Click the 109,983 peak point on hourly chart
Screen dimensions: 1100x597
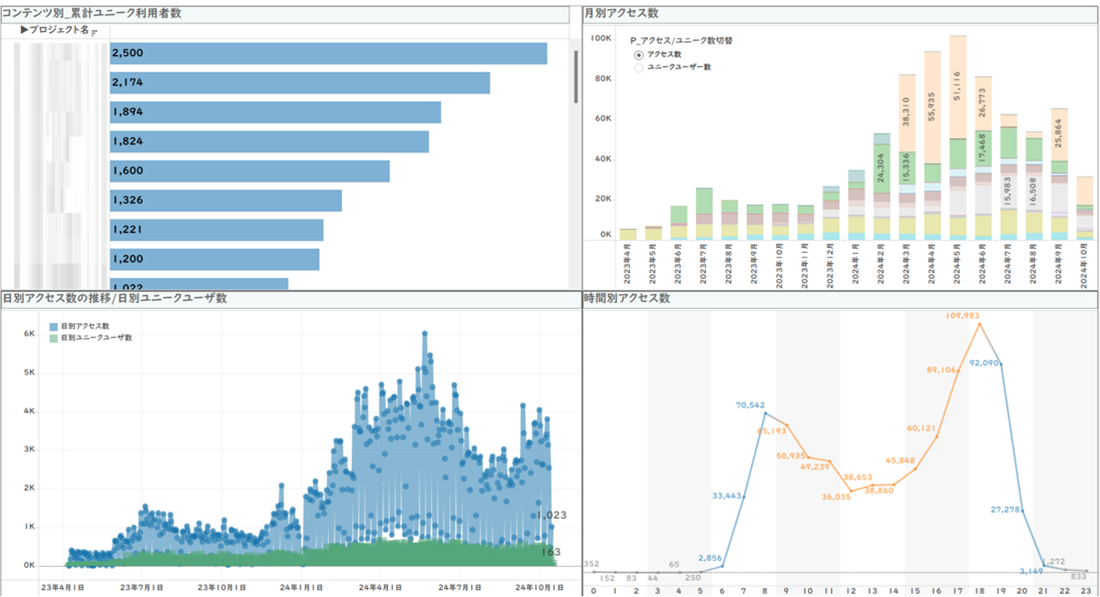coord(979,324)
